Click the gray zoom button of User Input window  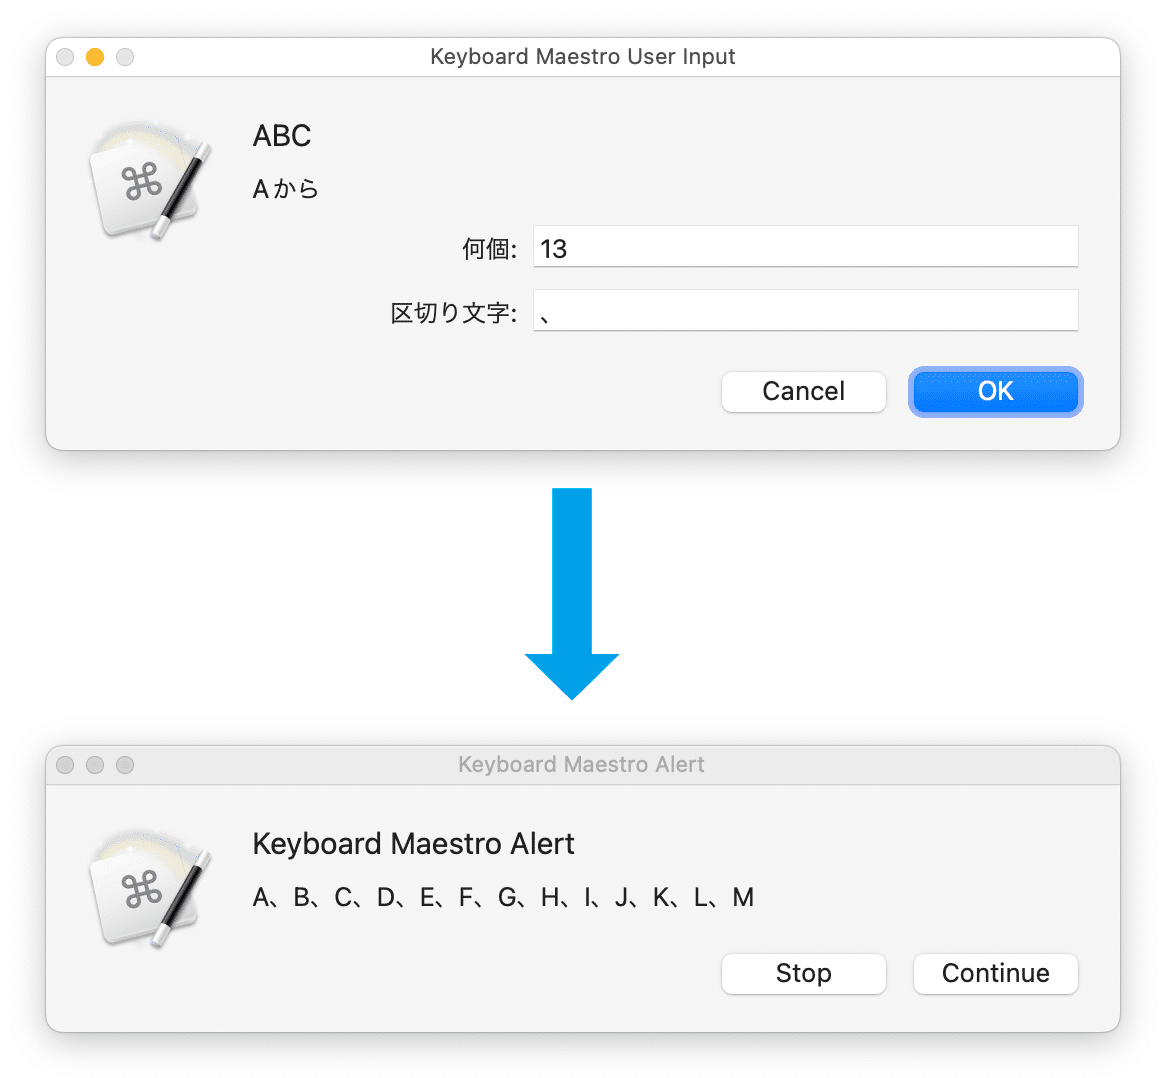click(x=125, y=57)
